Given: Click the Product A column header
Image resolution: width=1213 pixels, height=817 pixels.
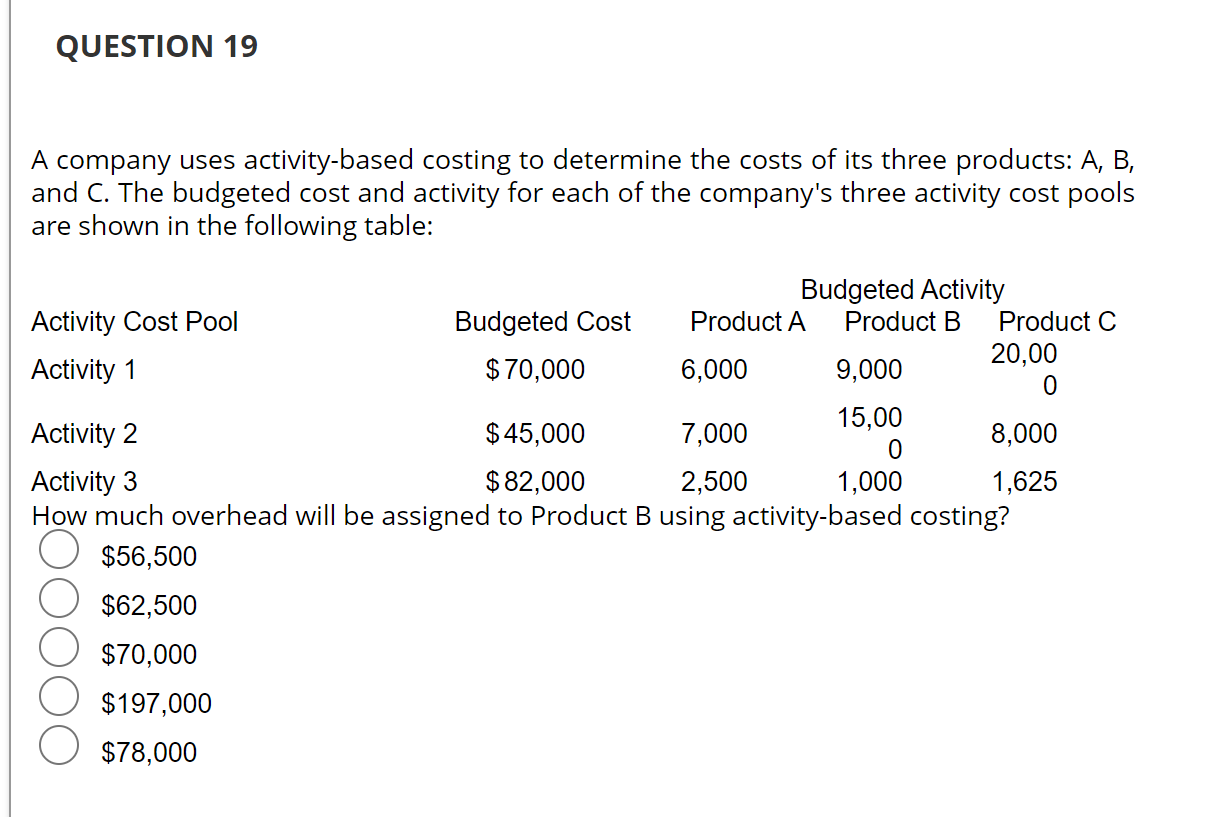Looking at the screenshot, I should pyautogui.click(x=748, y=322).
